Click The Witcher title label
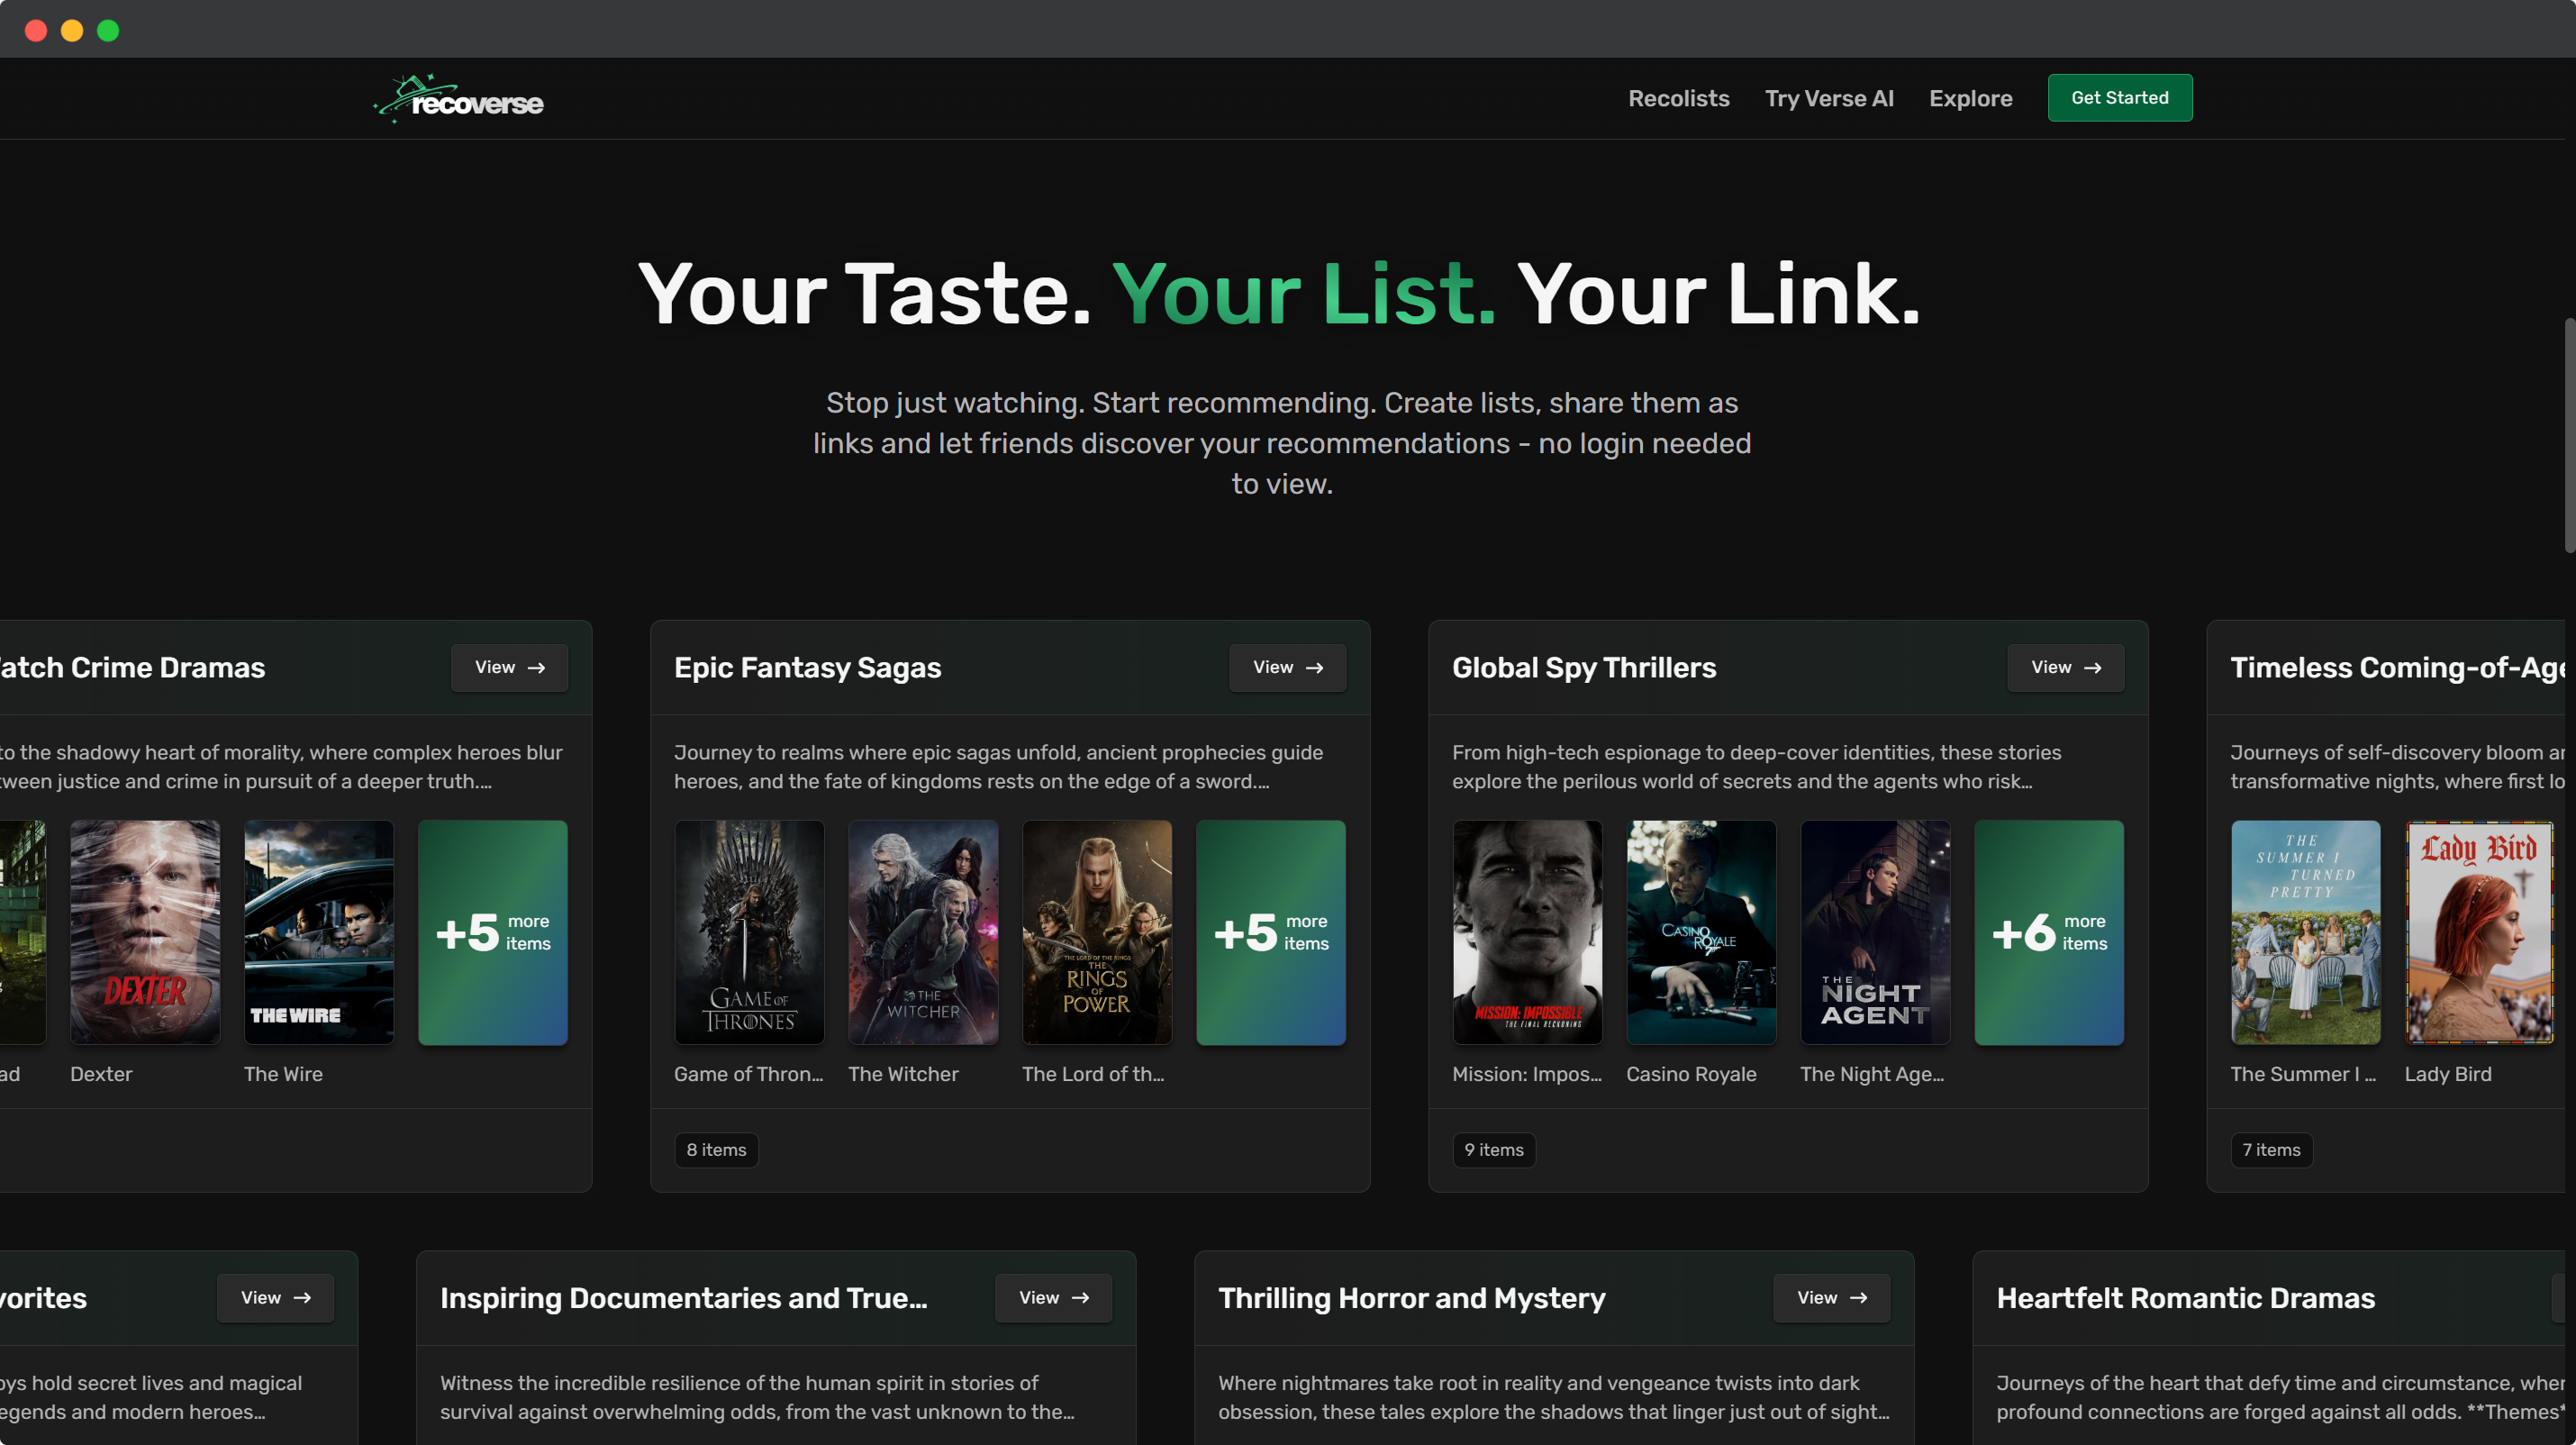The image size is (2576, 1445). tap(903, 1073)
